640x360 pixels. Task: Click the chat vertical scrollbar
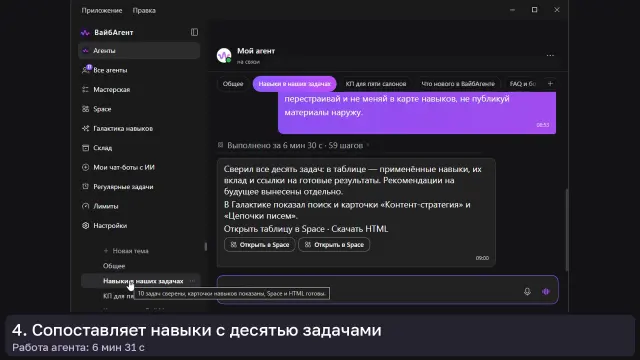point(567,229)
